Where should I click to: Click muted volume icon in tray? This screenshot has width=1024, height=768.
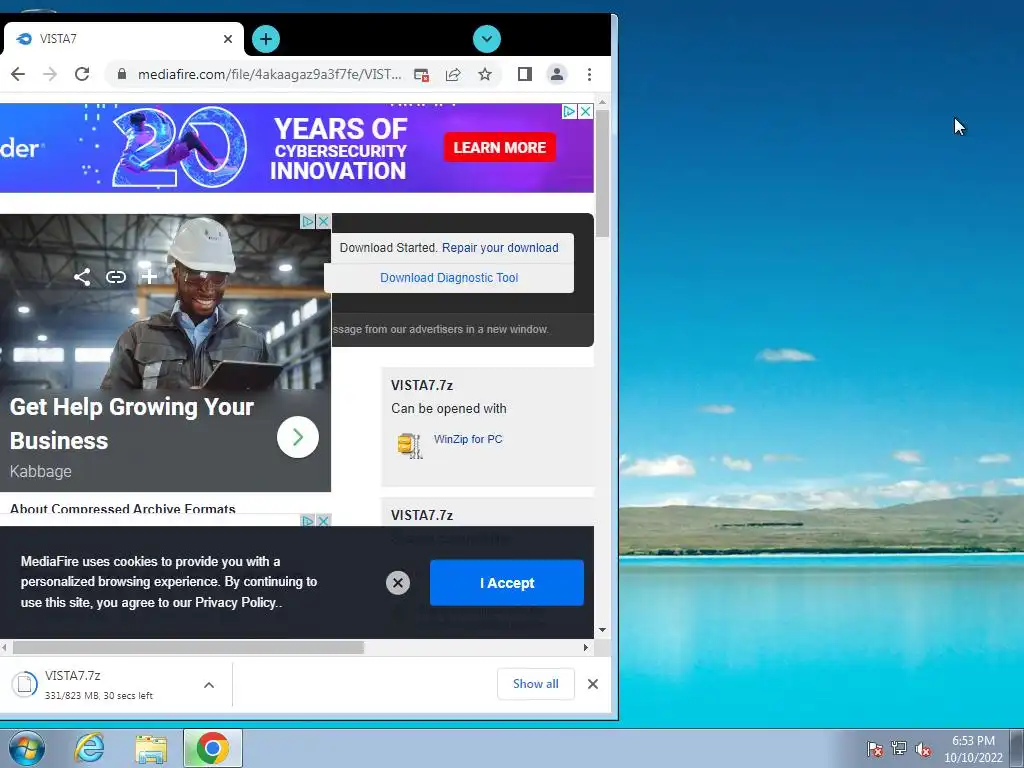[923, 749]
